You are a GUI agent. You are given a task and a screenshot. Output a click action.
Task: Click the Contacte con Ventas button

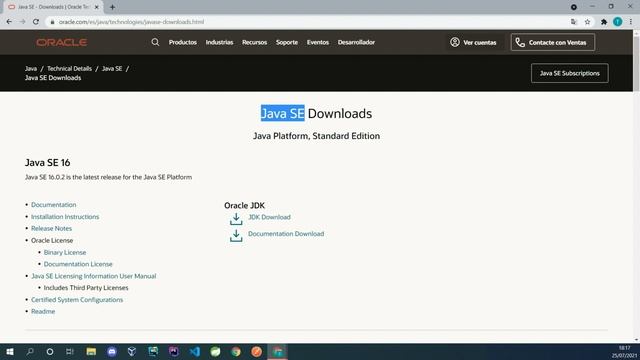tap(553, 42)
